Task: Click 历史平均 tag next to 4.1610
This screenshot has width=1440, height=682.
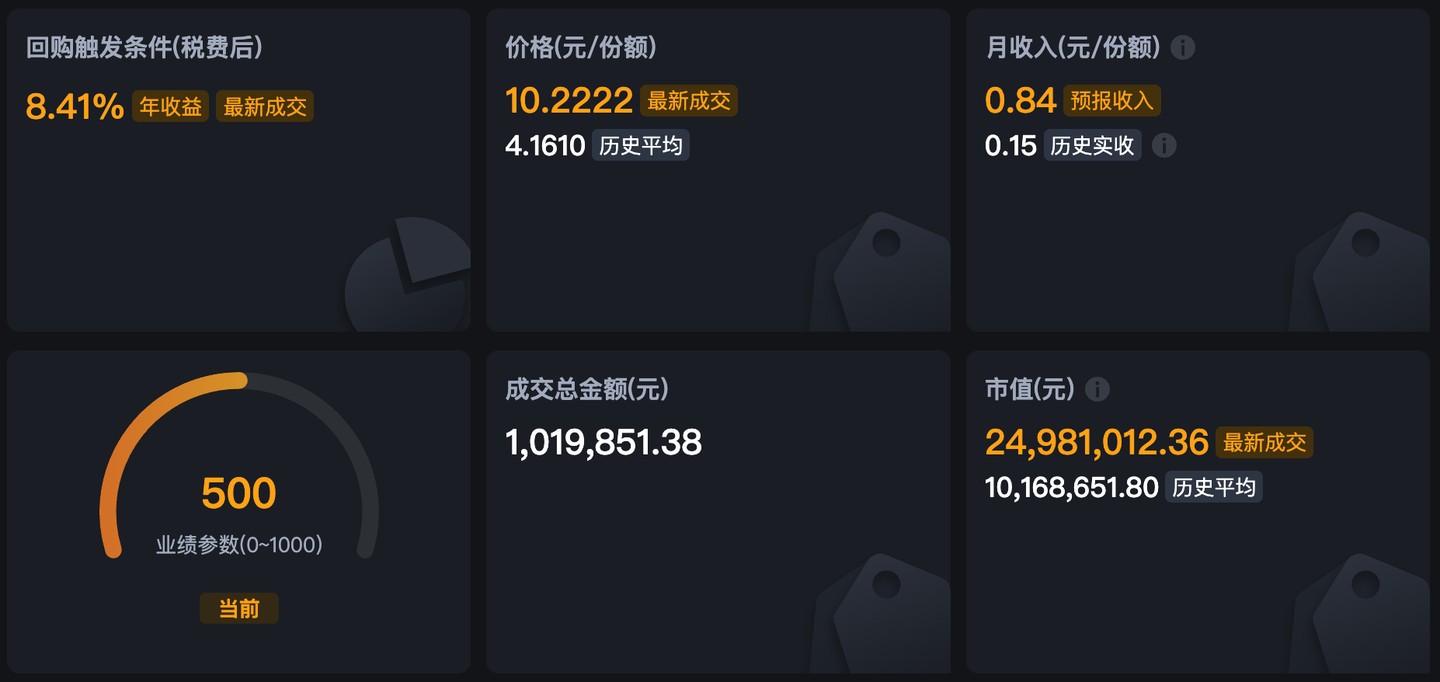Action: [640, 146]
